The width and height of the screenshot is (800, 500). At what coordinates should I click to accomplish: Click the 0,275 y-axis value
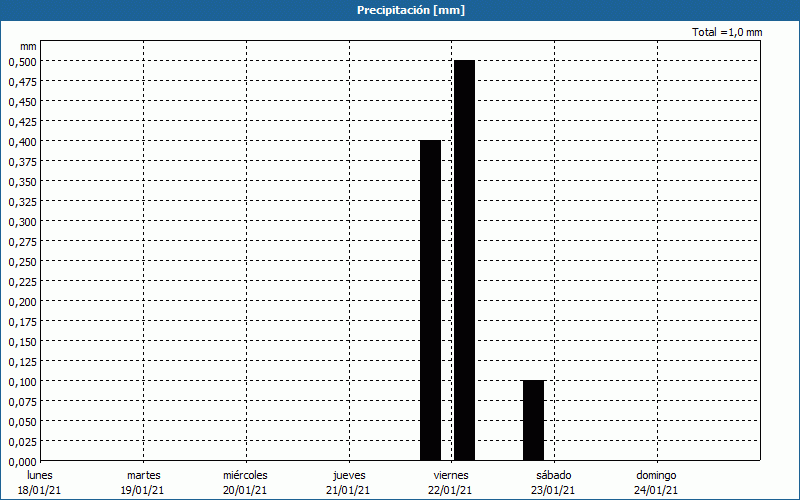pyautogui.click(x=23, y=241)
